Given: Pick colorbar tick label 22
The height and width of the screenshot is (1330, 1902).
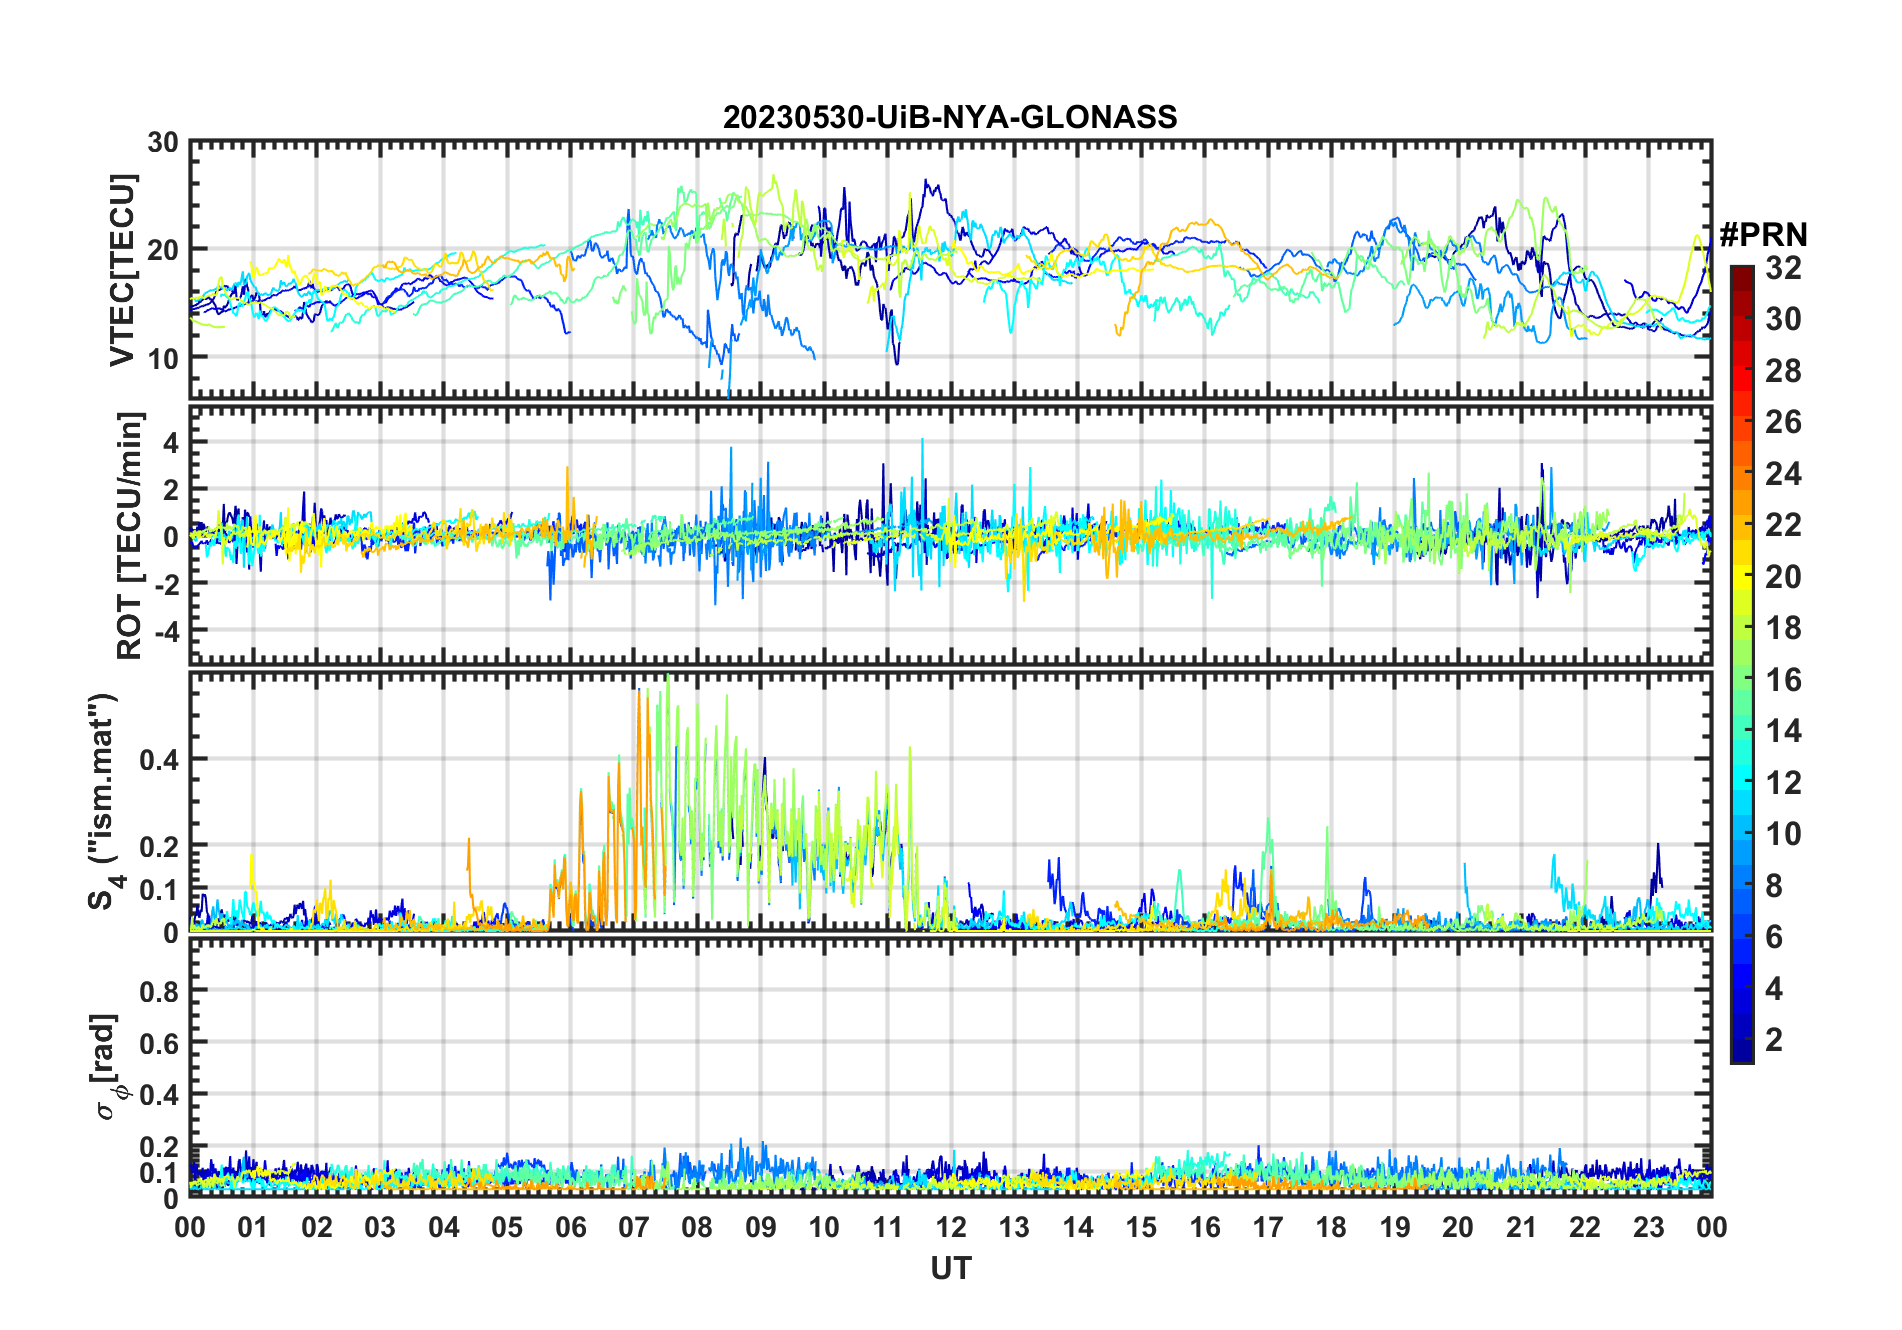Looking at the screenshot, I should (x=1783, y=525).
